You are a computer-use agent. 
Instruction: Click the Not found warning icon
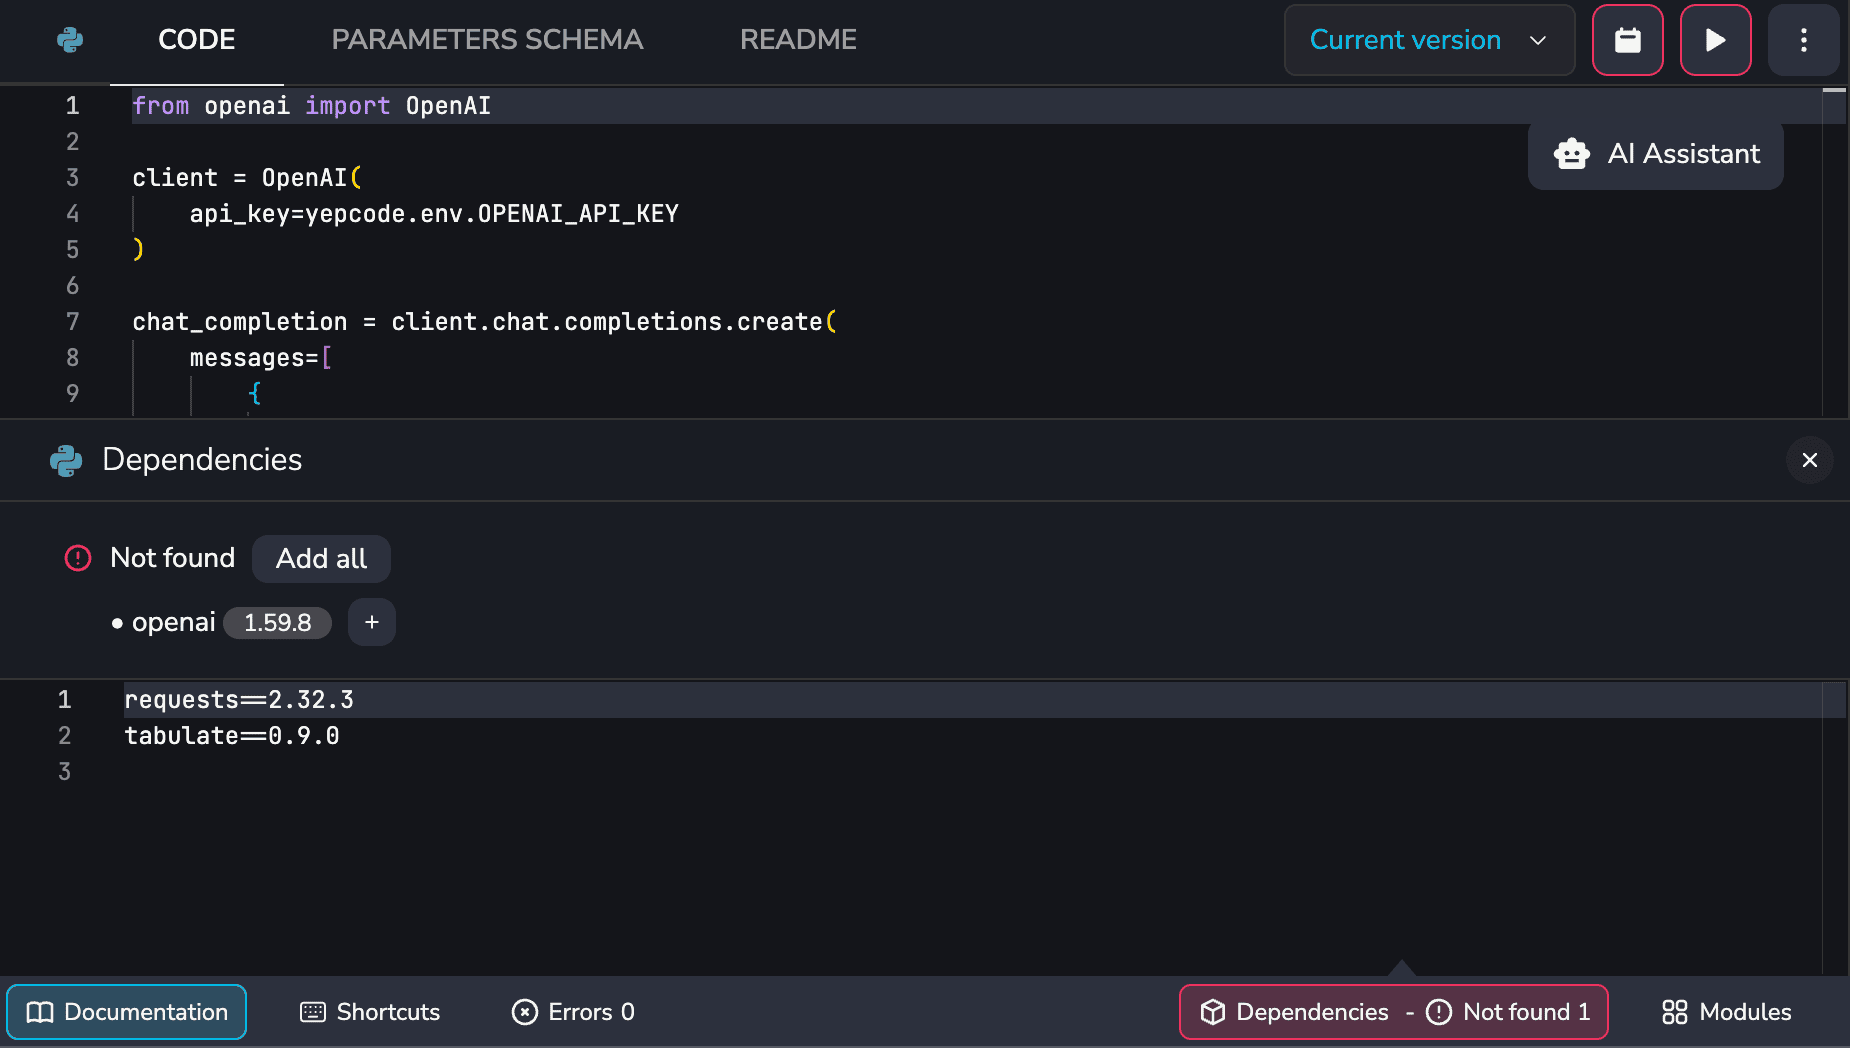(x=78, y=558)
